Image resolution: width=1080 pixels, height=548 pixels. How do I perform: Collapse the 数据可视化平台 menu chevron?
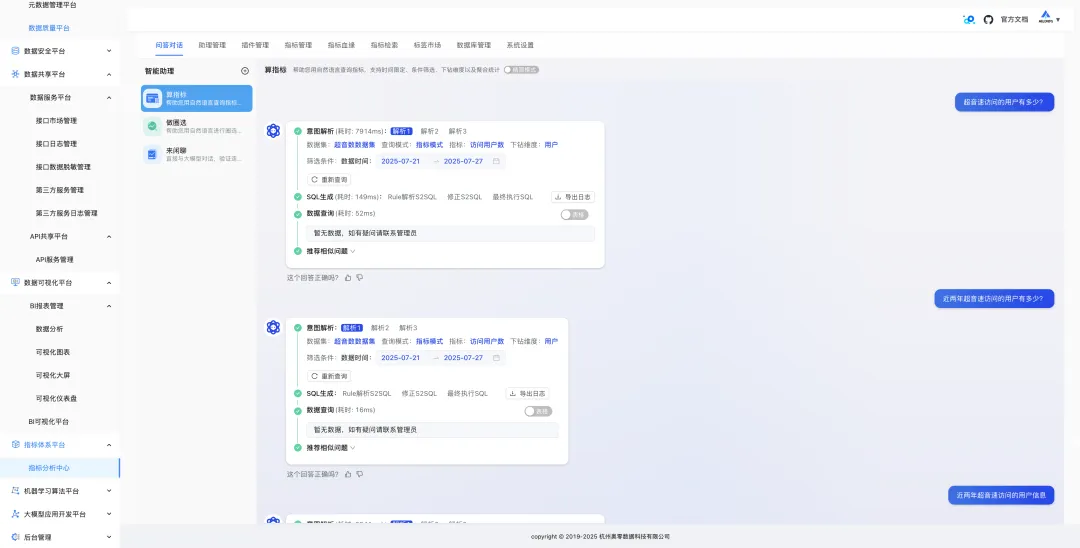point(109,282)
